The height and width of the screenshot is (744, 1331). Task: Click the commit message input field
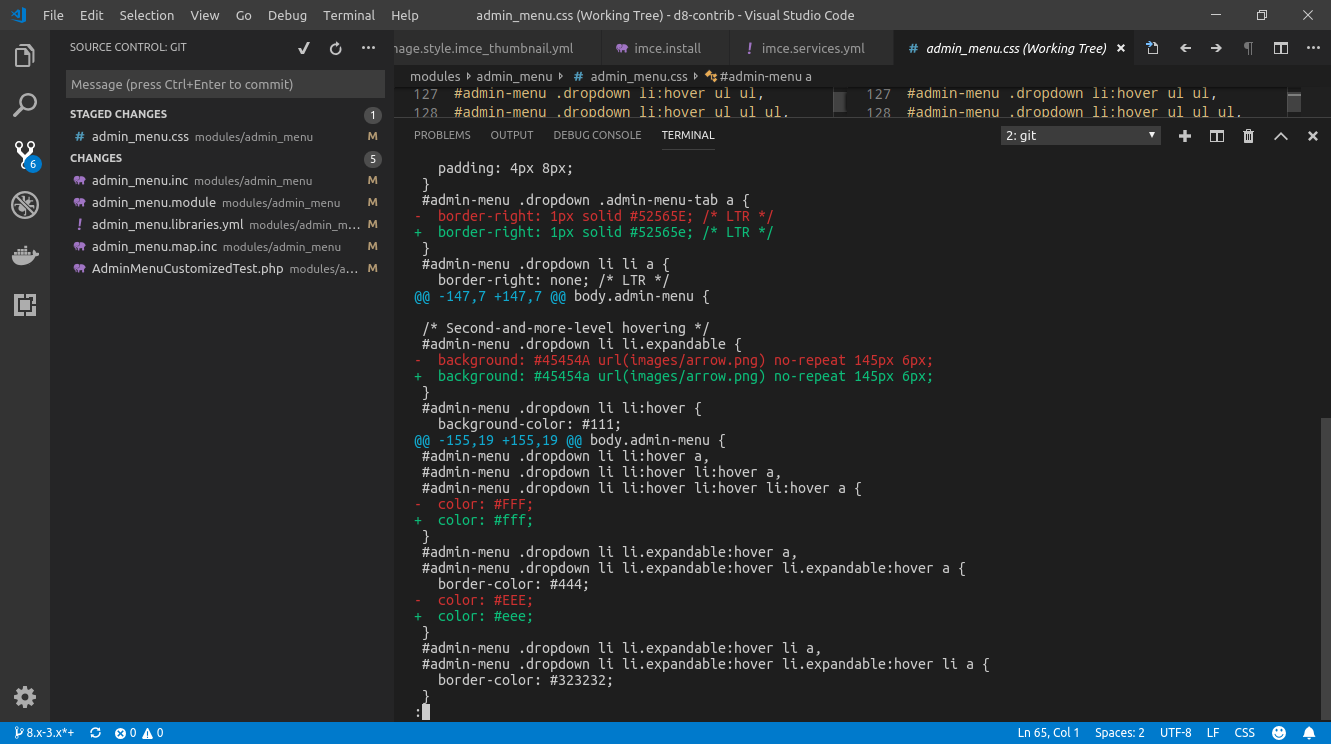point(225,84)
